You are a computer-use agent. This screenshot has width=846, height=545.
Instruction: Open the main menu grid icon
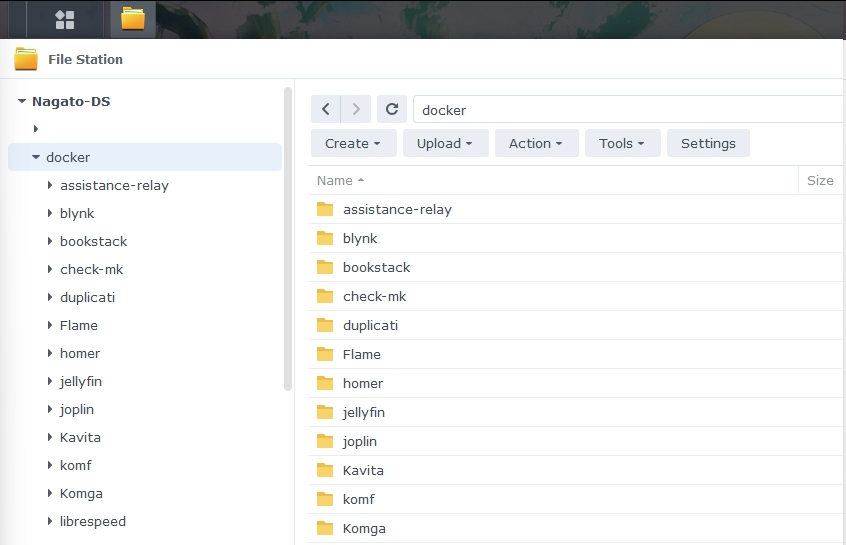tap(64, 19)
